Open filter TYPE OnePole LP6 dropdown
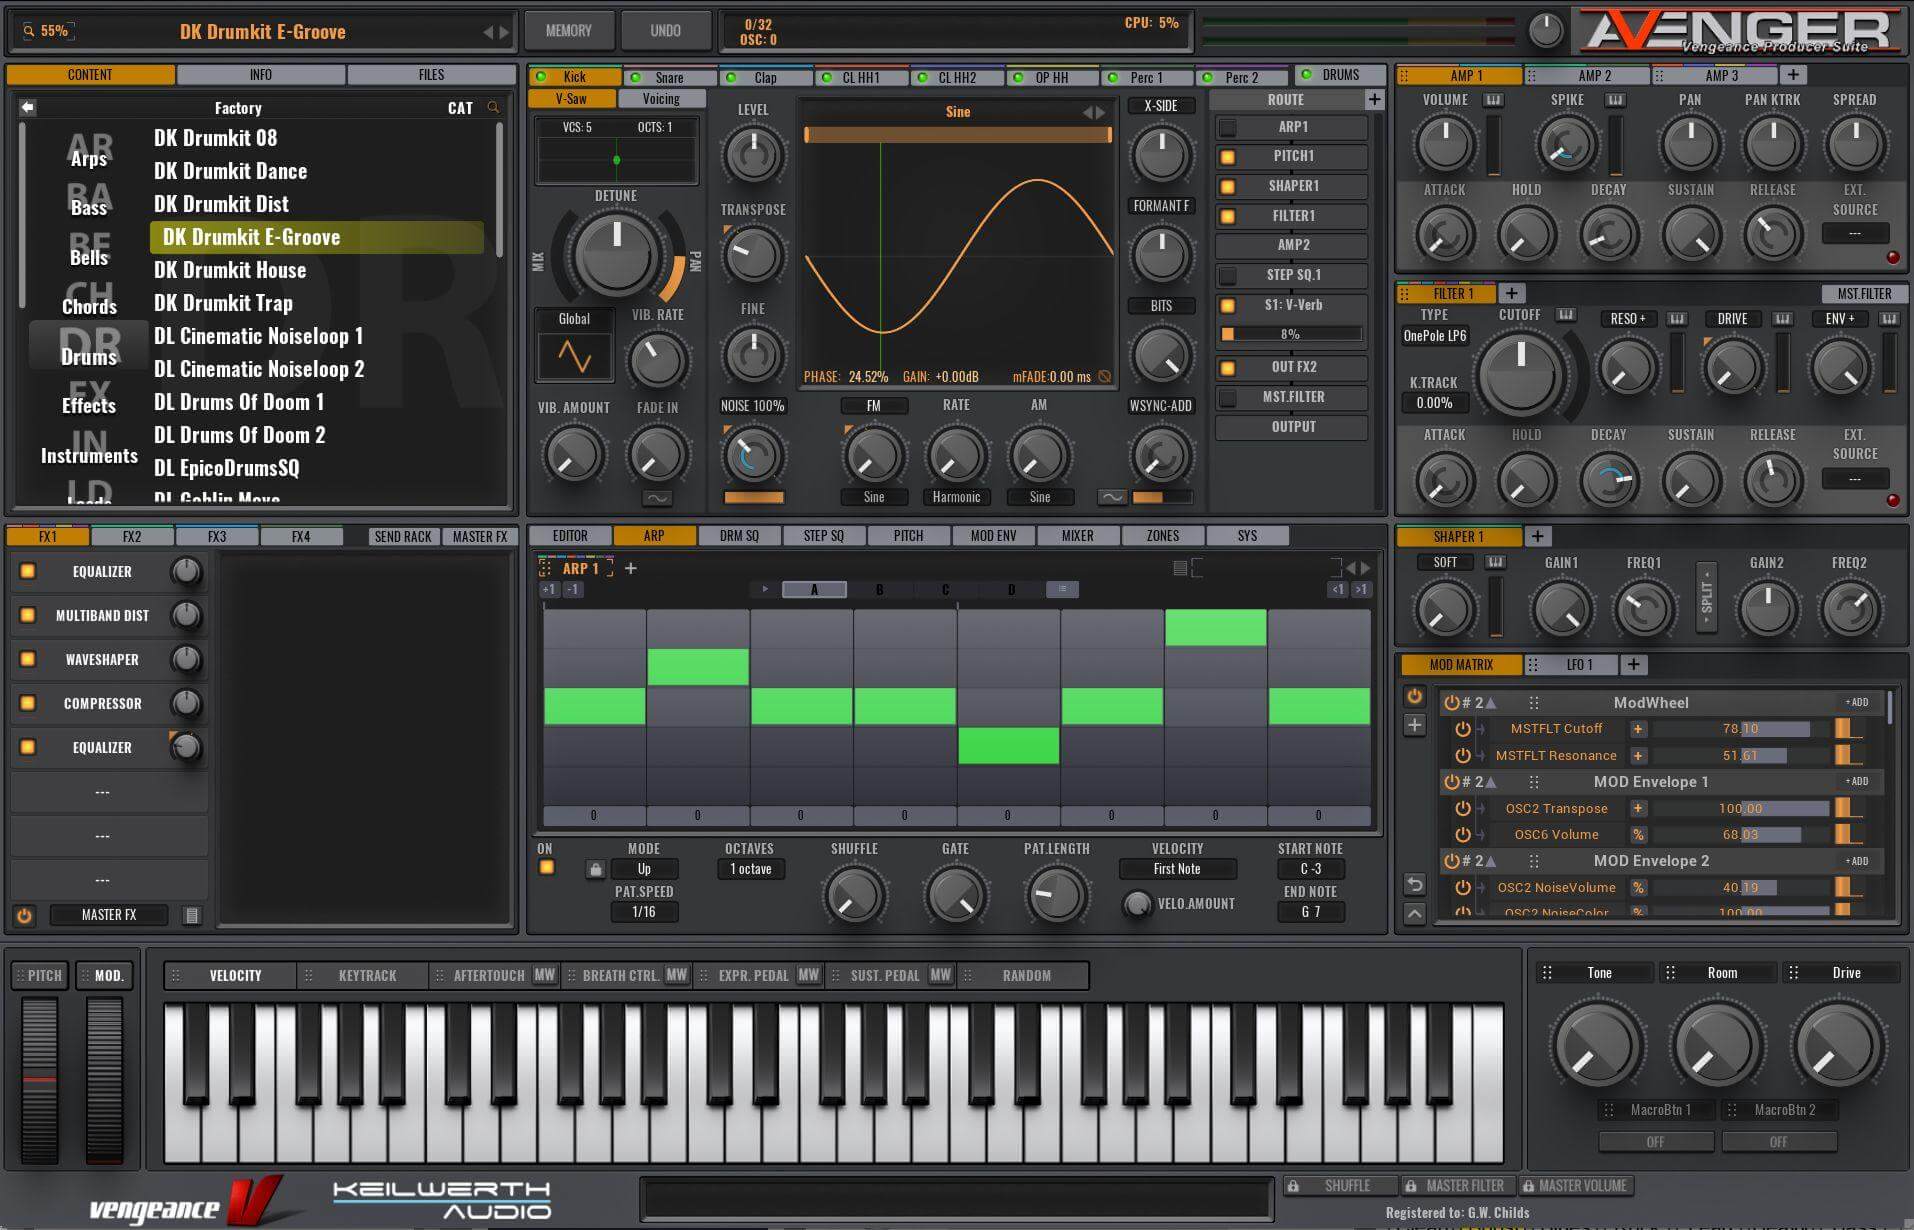 click(1434, 336)
